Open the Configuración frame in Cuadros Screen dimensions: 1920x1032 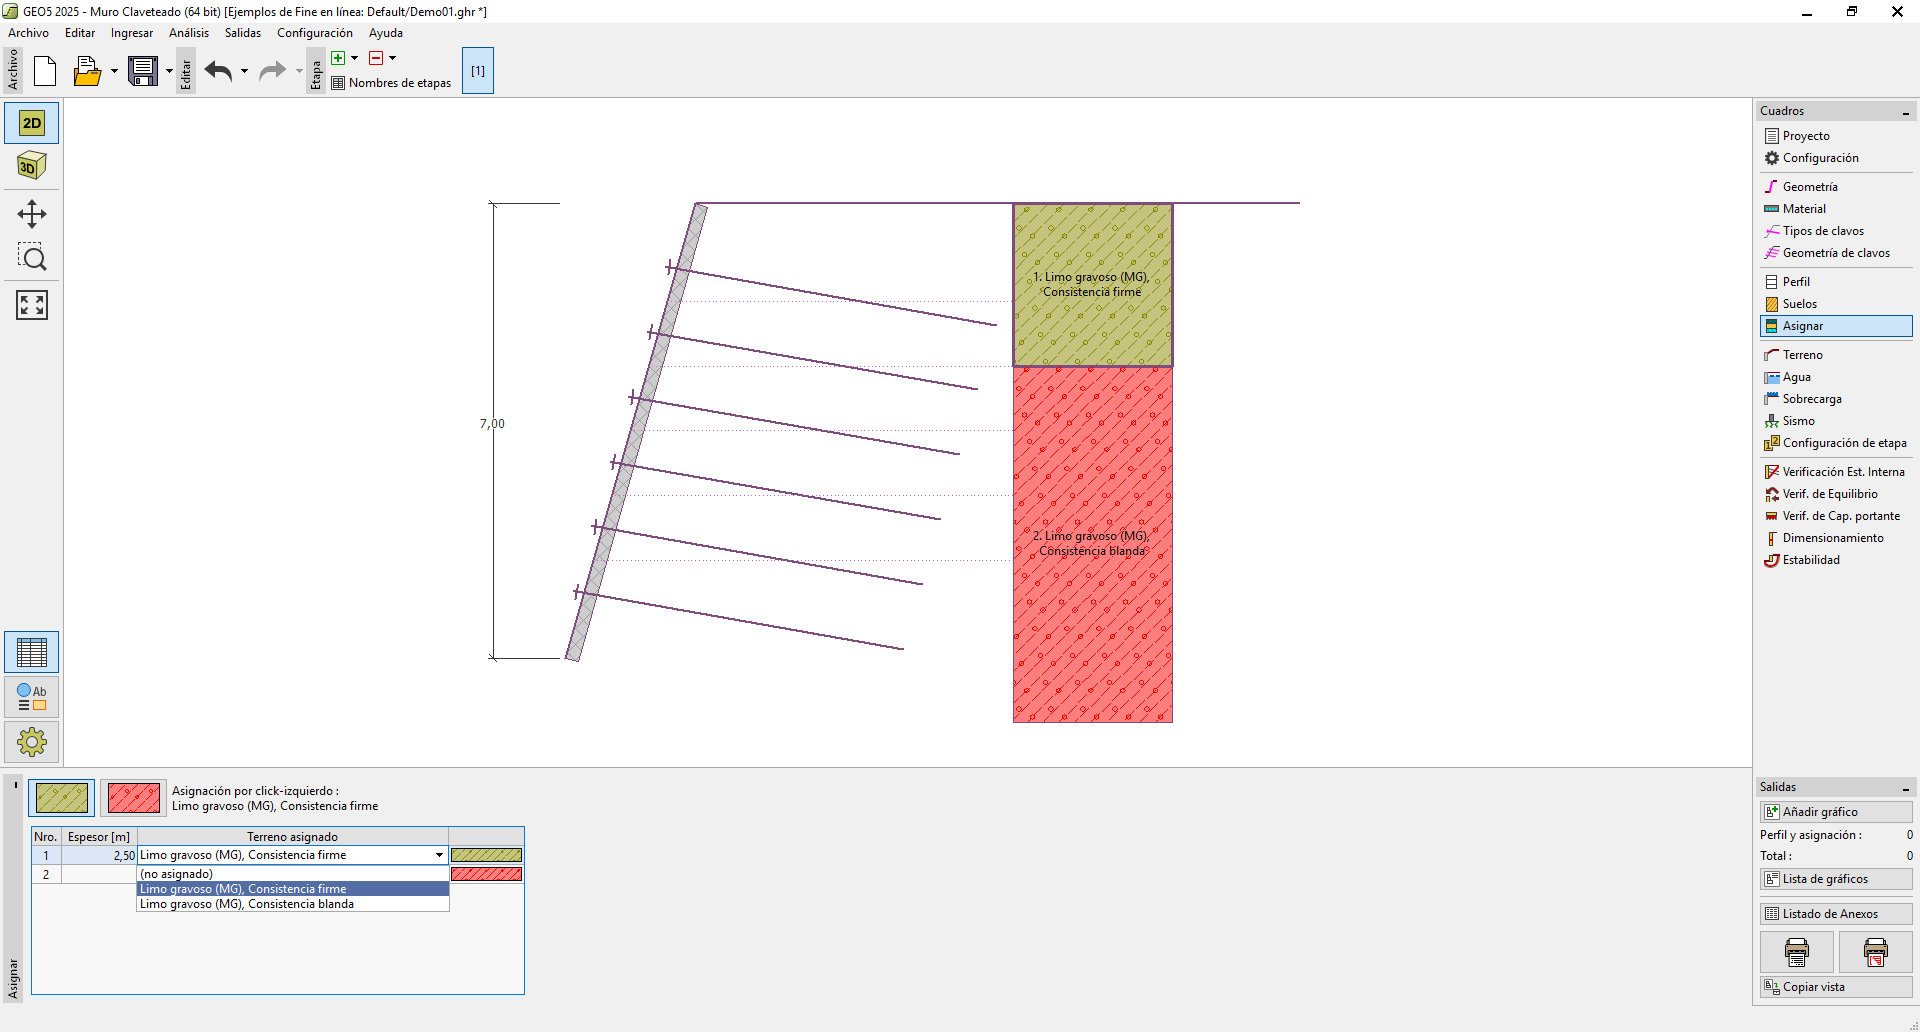pos(1836,158)
